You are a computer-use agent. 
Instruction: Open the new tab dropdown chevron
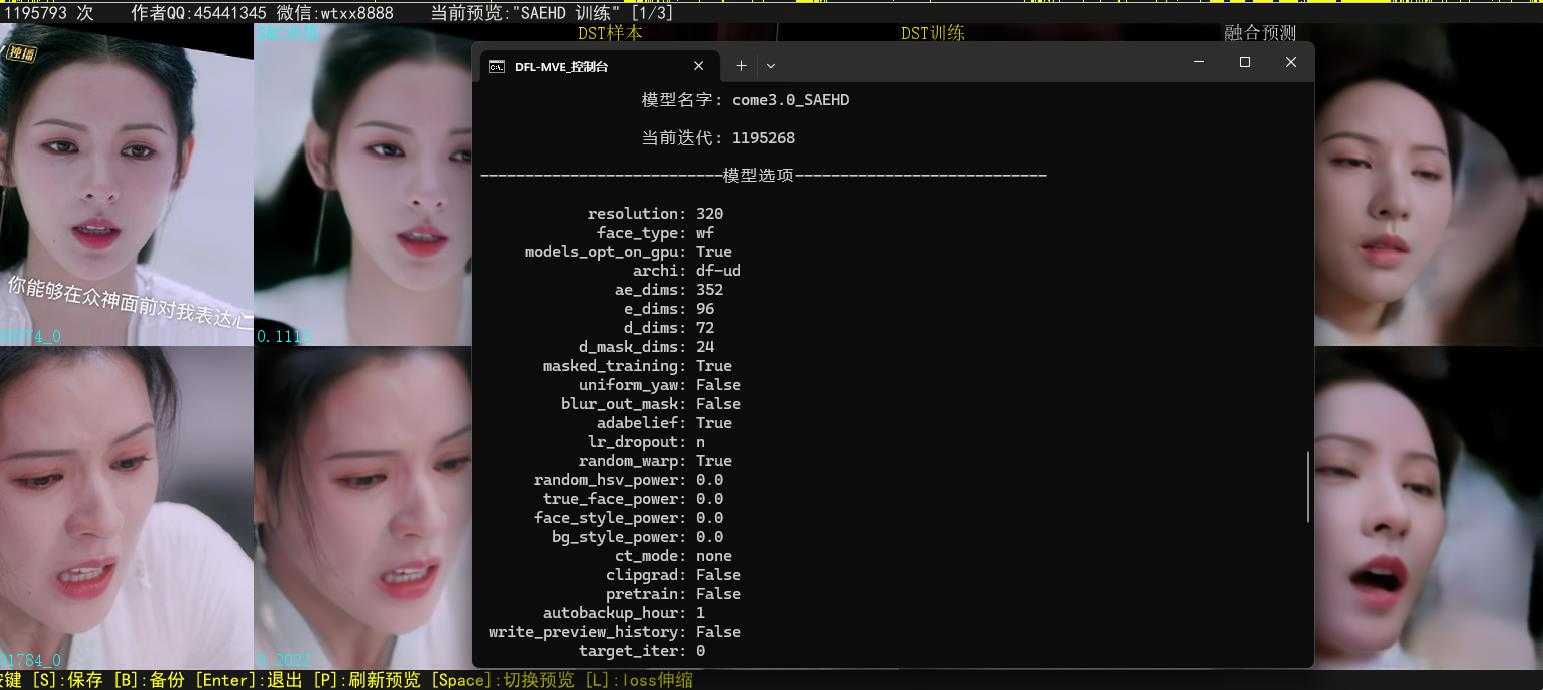coord(770,65)
